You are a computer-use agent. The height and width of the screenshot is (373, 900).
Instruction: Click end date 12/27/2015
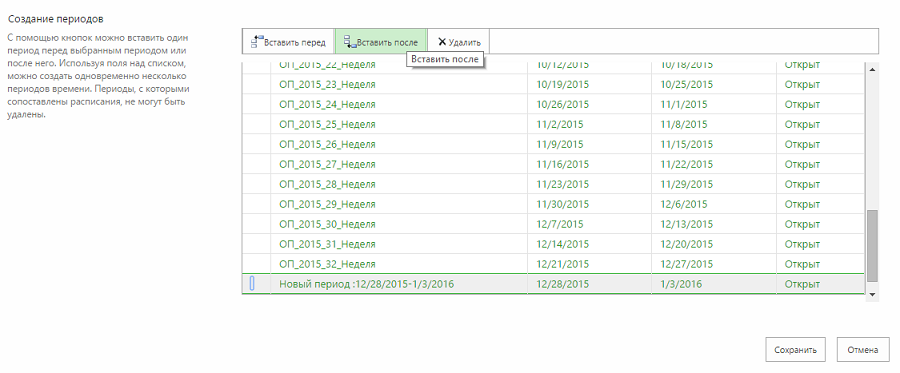pos(686,264)
